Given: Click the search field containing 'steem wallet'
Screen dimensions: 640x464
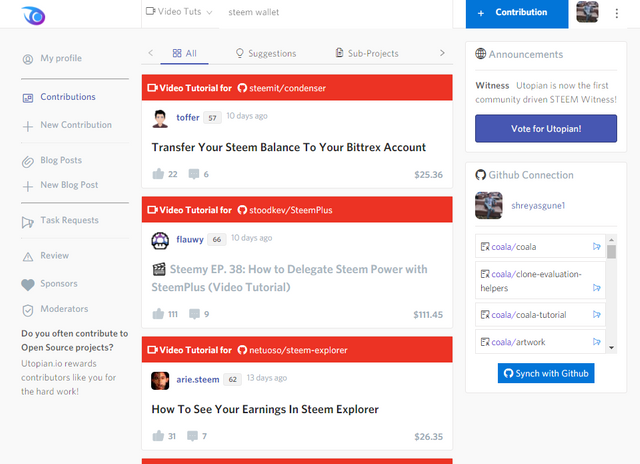Looking at the screenshot, I should [x=336, y=12].
